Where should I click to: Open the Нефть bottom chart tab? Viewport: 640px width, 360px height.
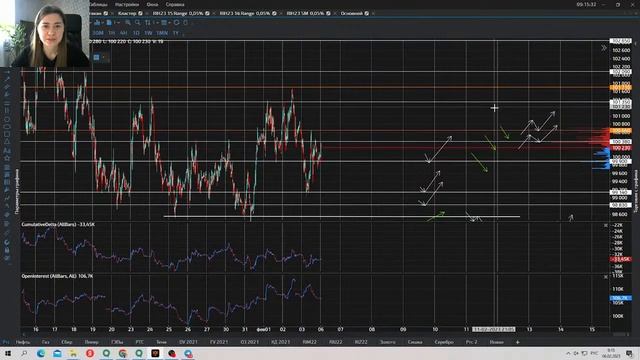pyautogui.click(x=23, y=342)
